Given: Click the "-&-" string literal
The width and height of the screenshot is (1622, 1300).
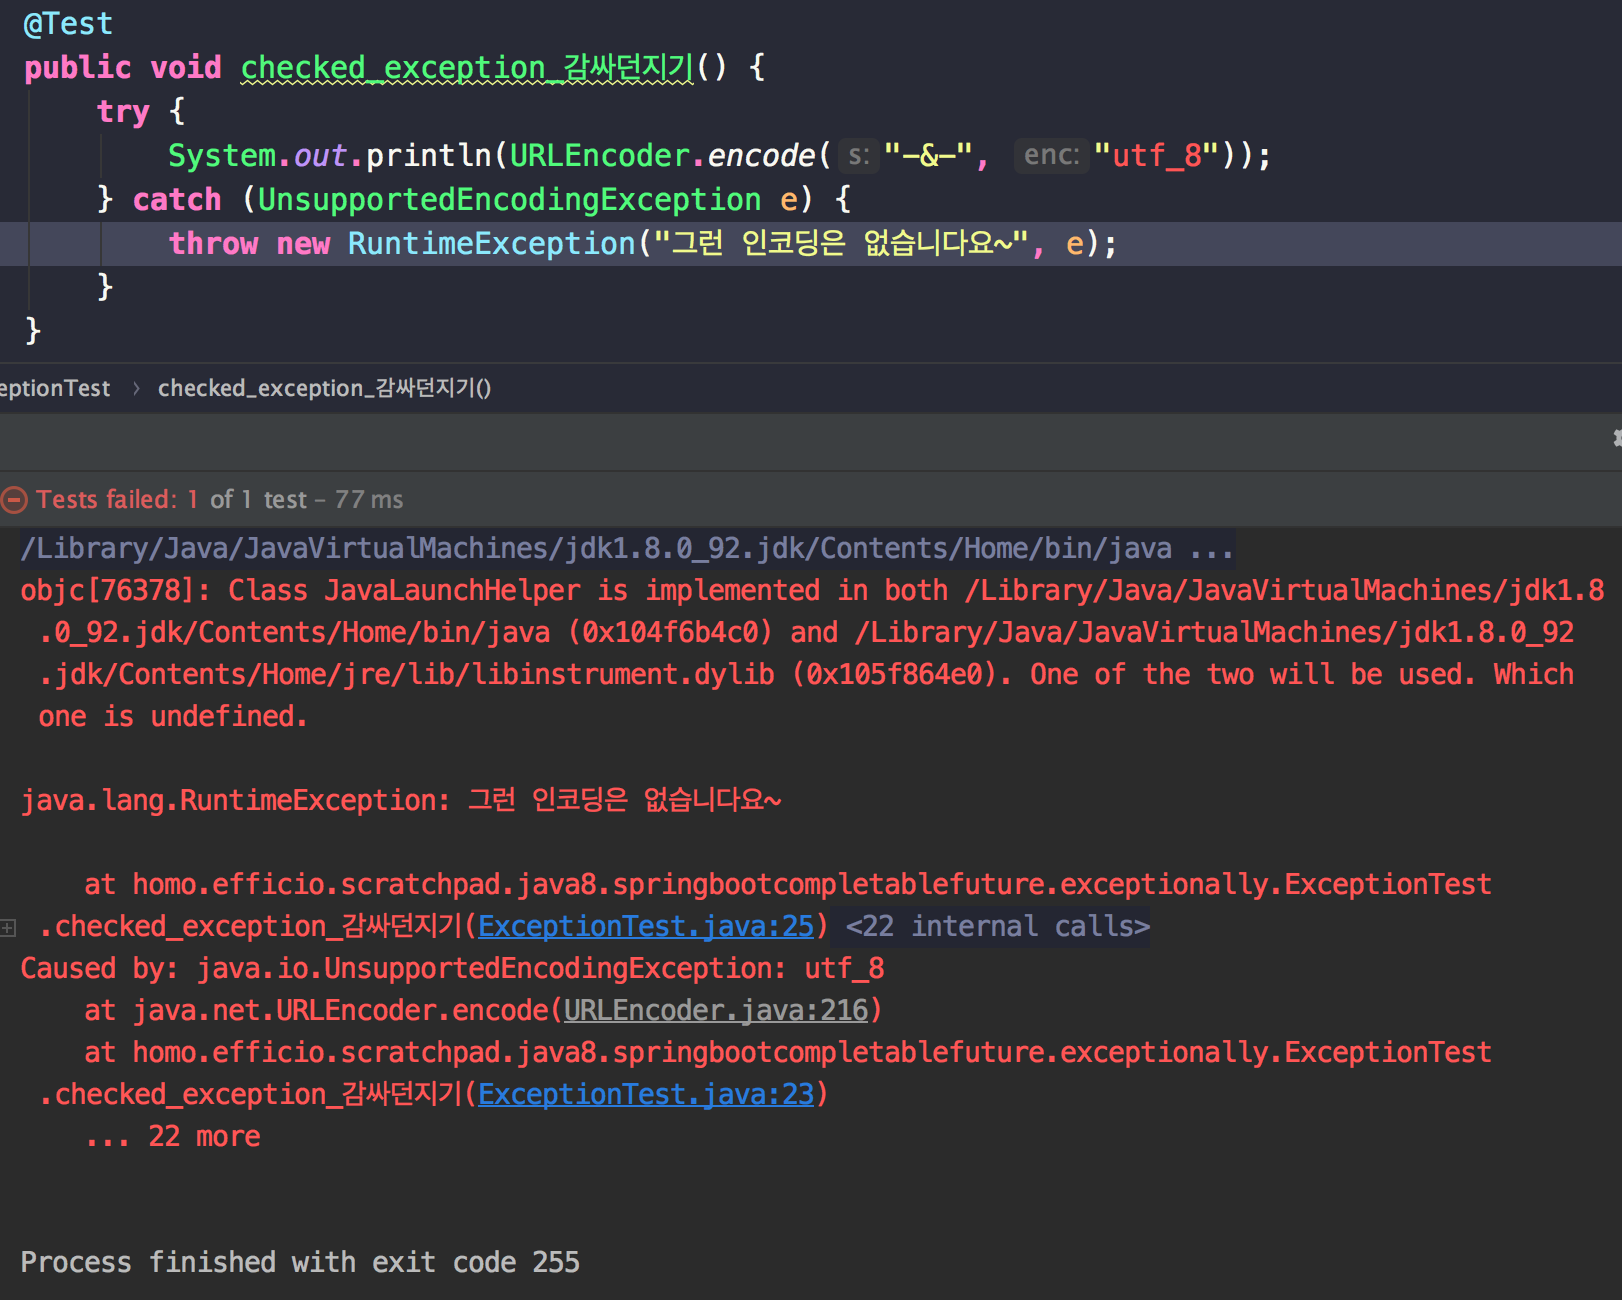Looking at the screenshot, I should pyautogui.click(x=928, y=155).
